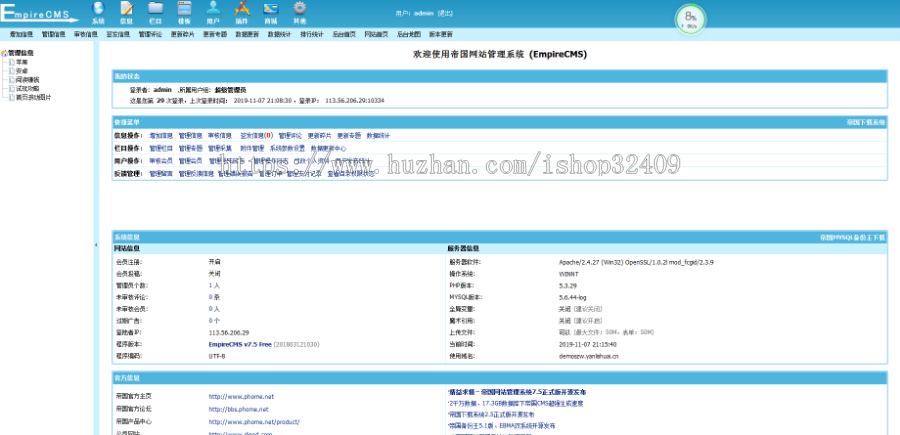Viewport: 900px width, 435px height.
Task: Click 附件管理 quick menu link
Action: click(x=251, y=148)
